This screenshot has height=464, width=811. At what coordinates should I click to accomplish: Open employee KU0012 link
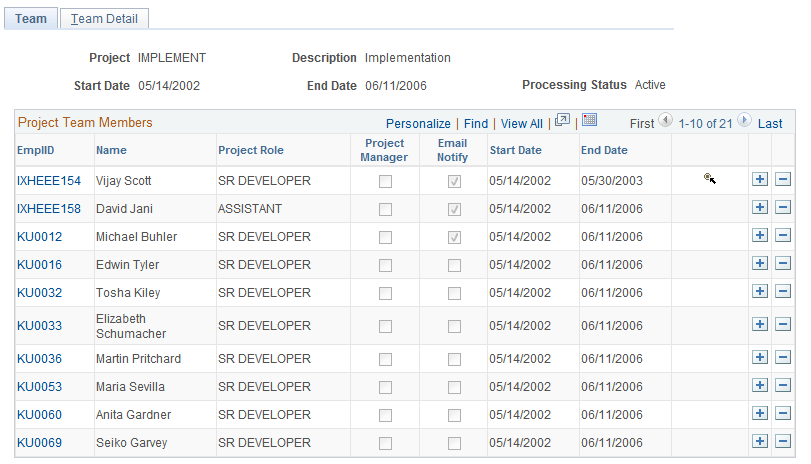click(39, 237)
